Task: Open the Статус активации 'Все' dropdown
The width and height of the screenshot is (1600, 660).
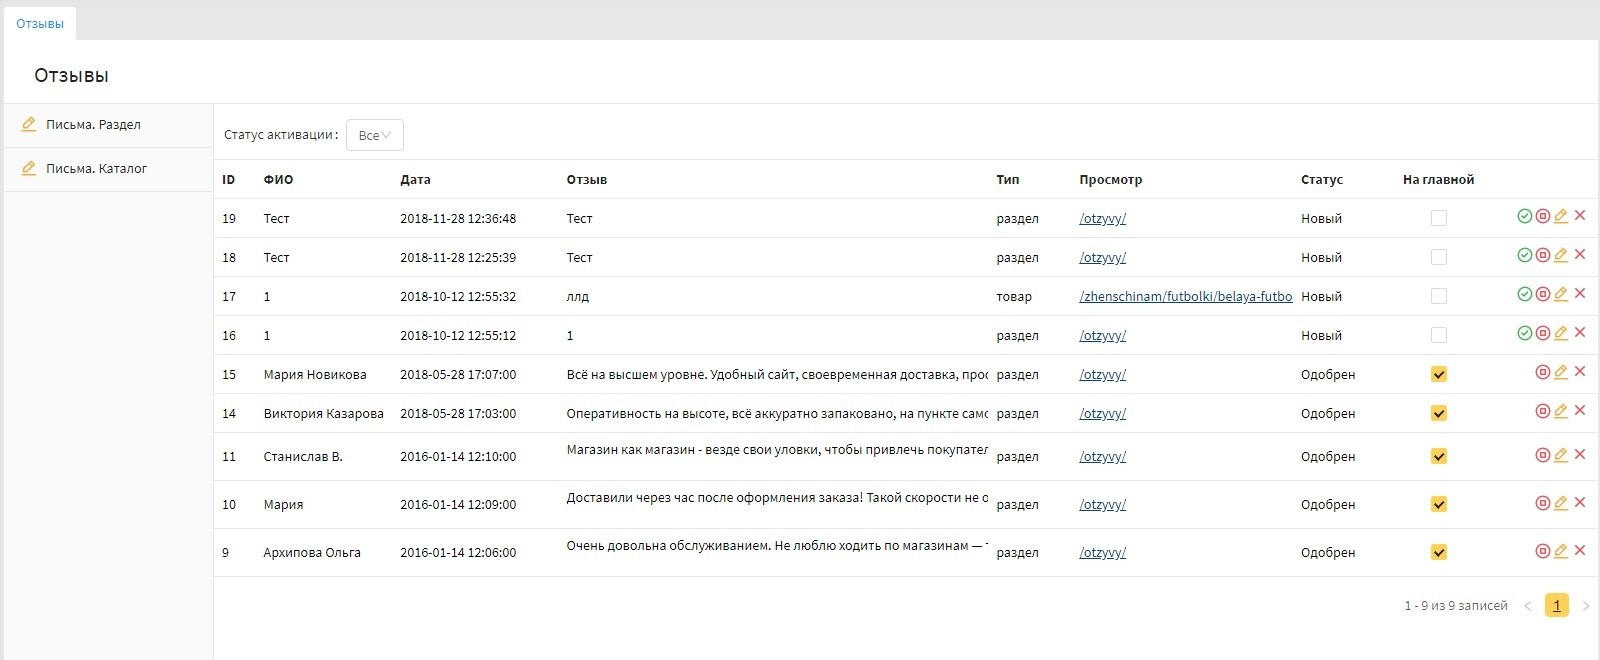Action: [374, 135]
